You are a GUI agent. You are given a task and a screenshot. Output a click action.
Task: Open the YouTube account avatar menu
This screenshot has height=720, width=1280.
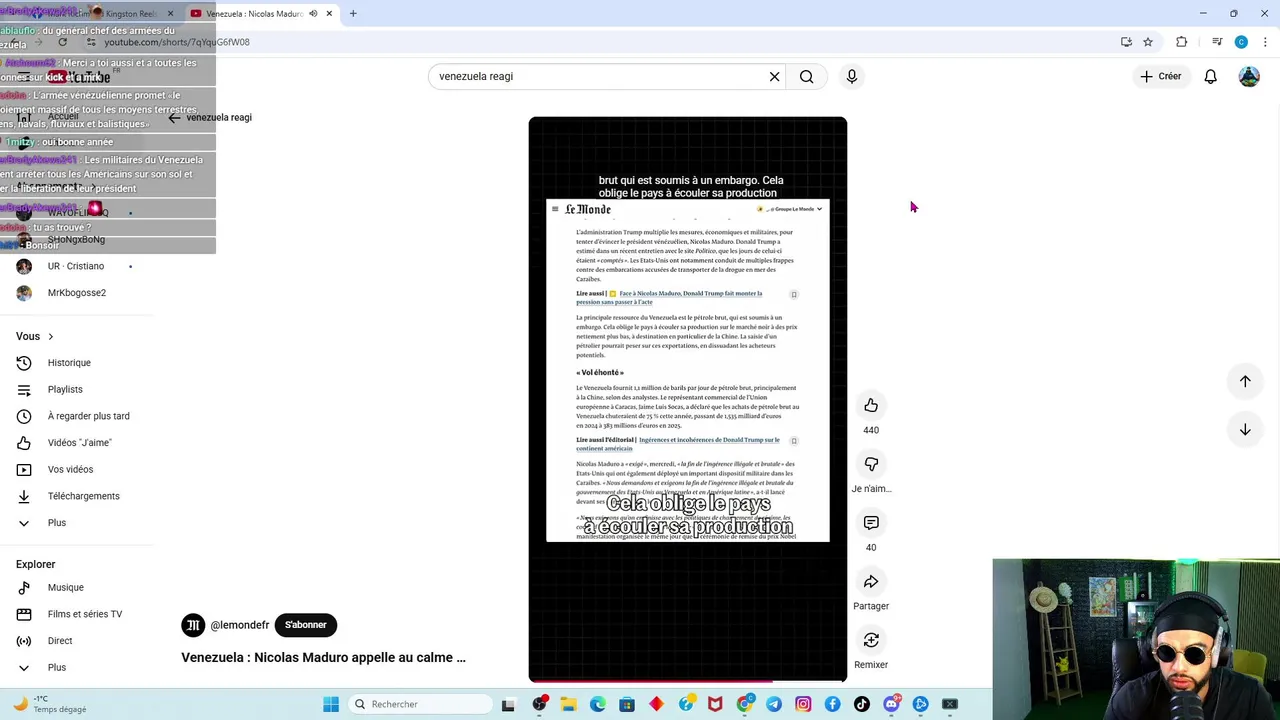click(1249, 76)
